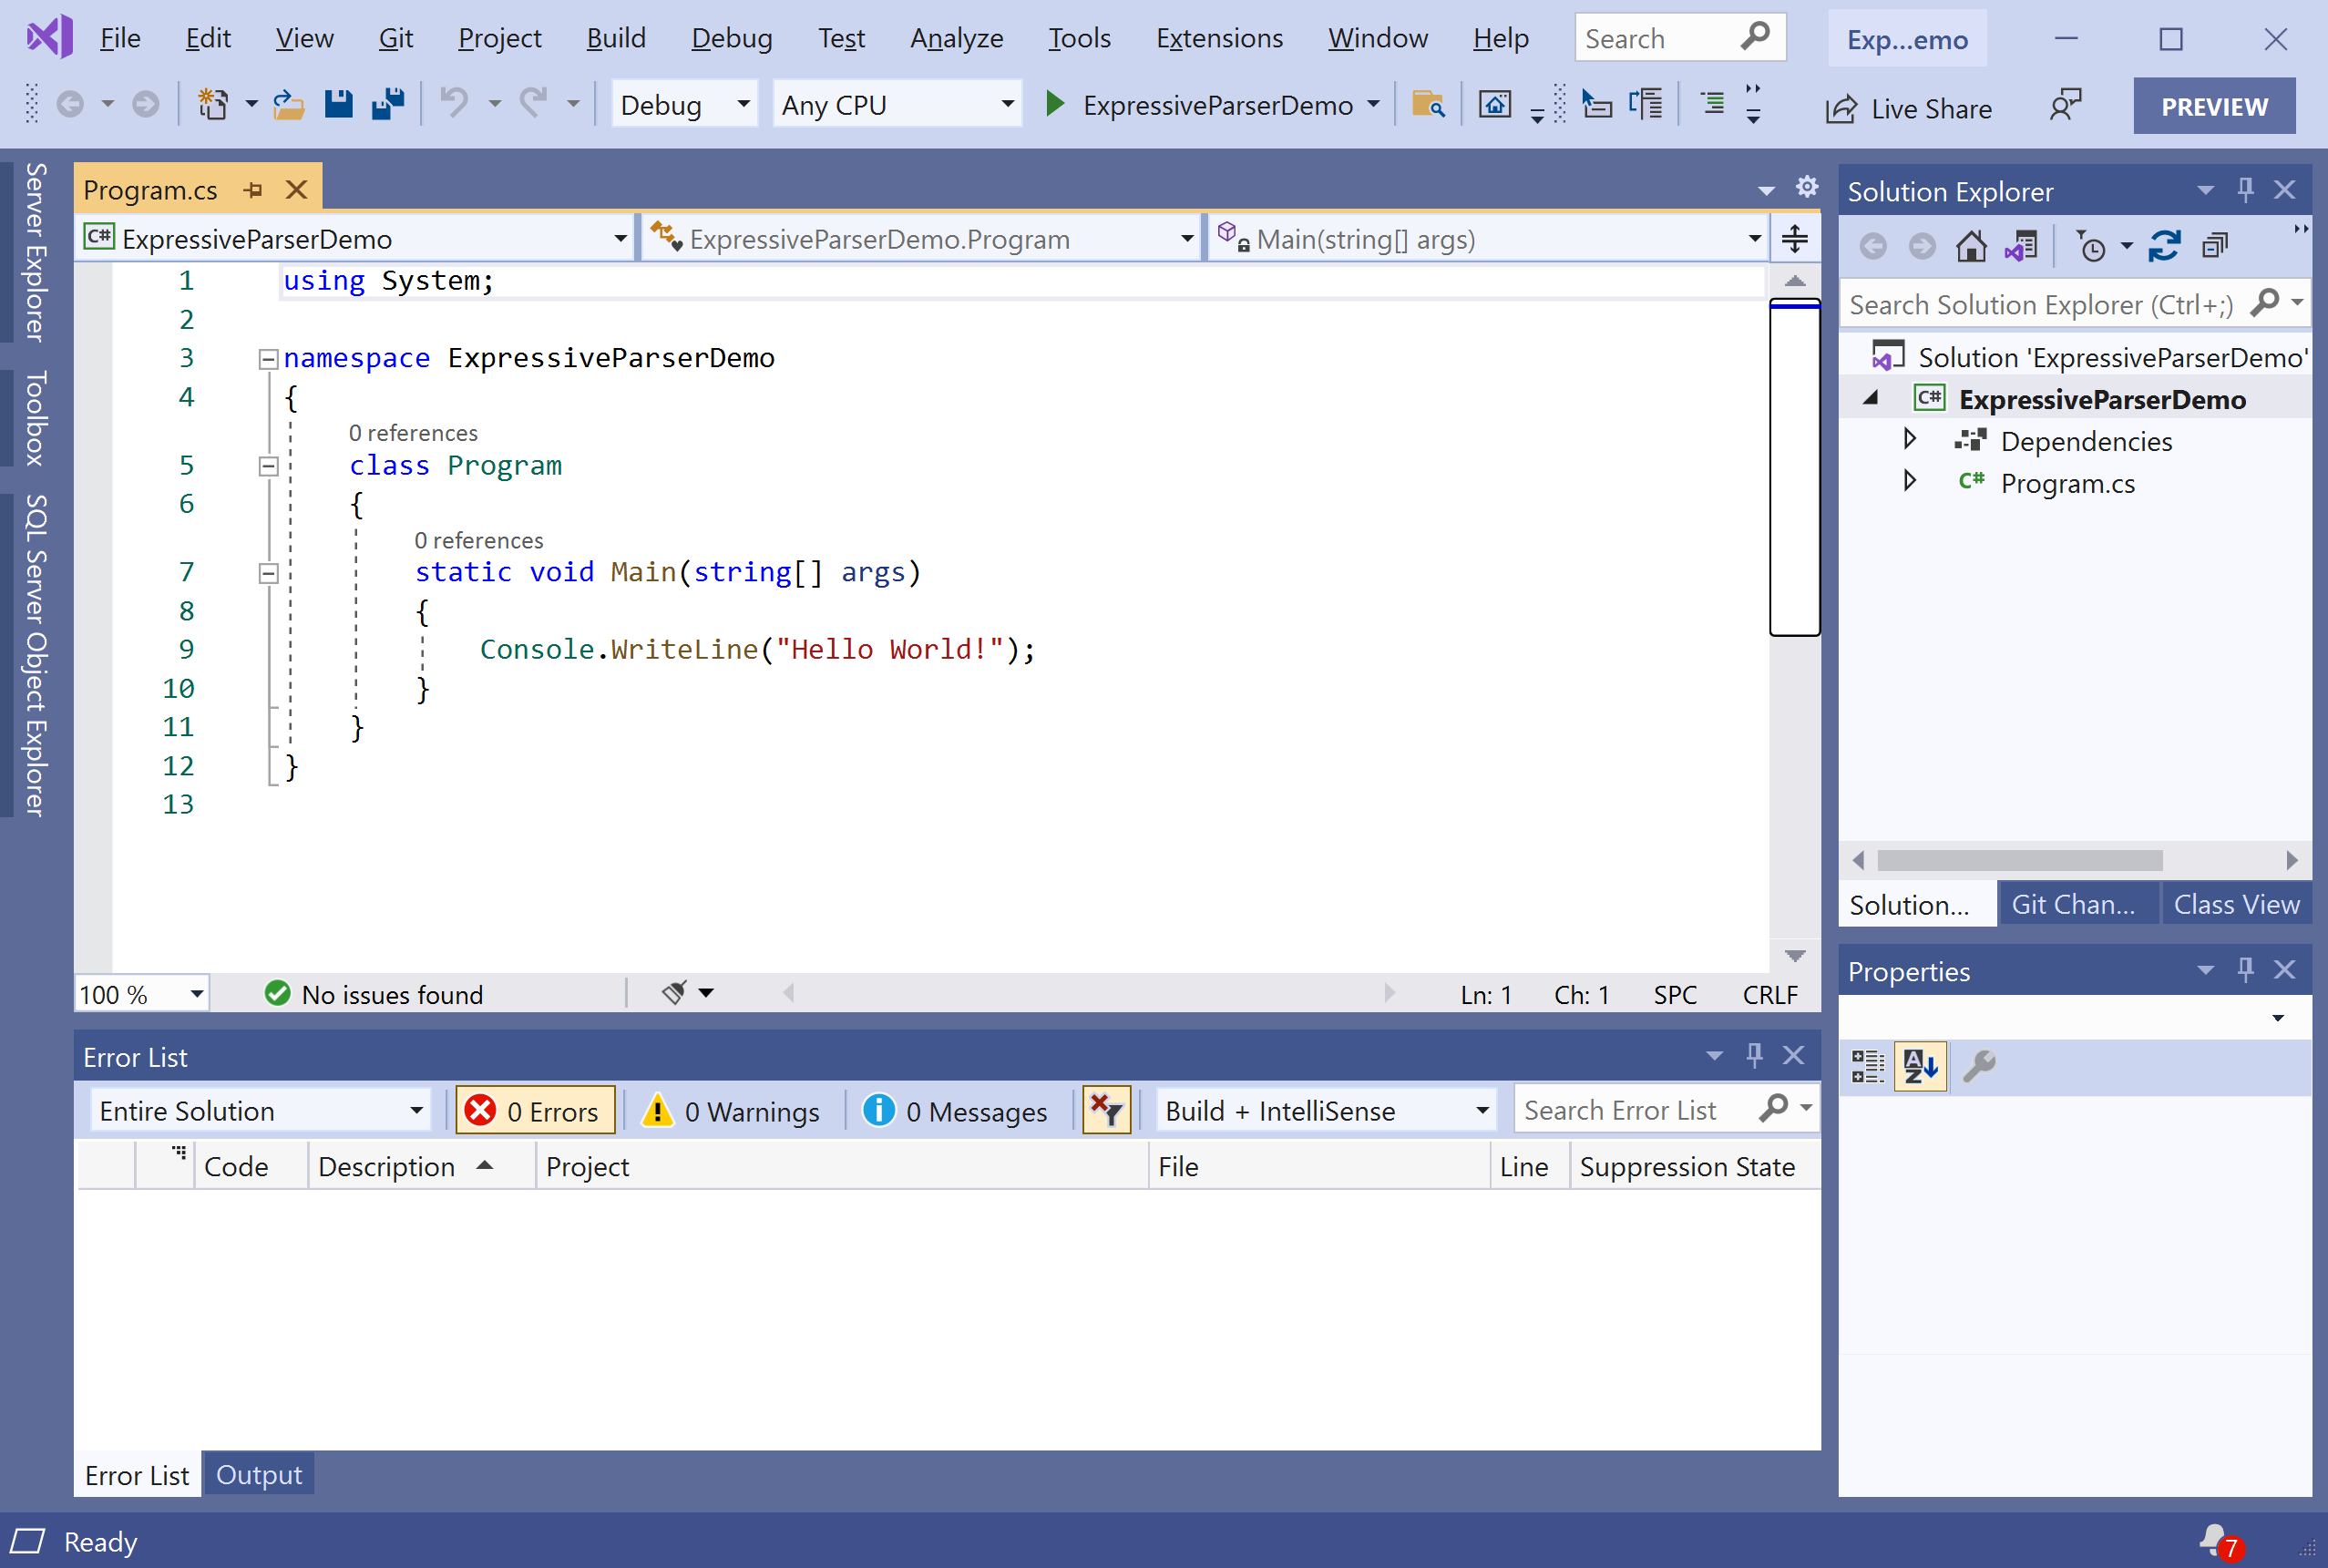Click the Alphabetical sort icon in Properties
Viewport: 2328px width, 1568px height.
[x=1920, y=1066]
